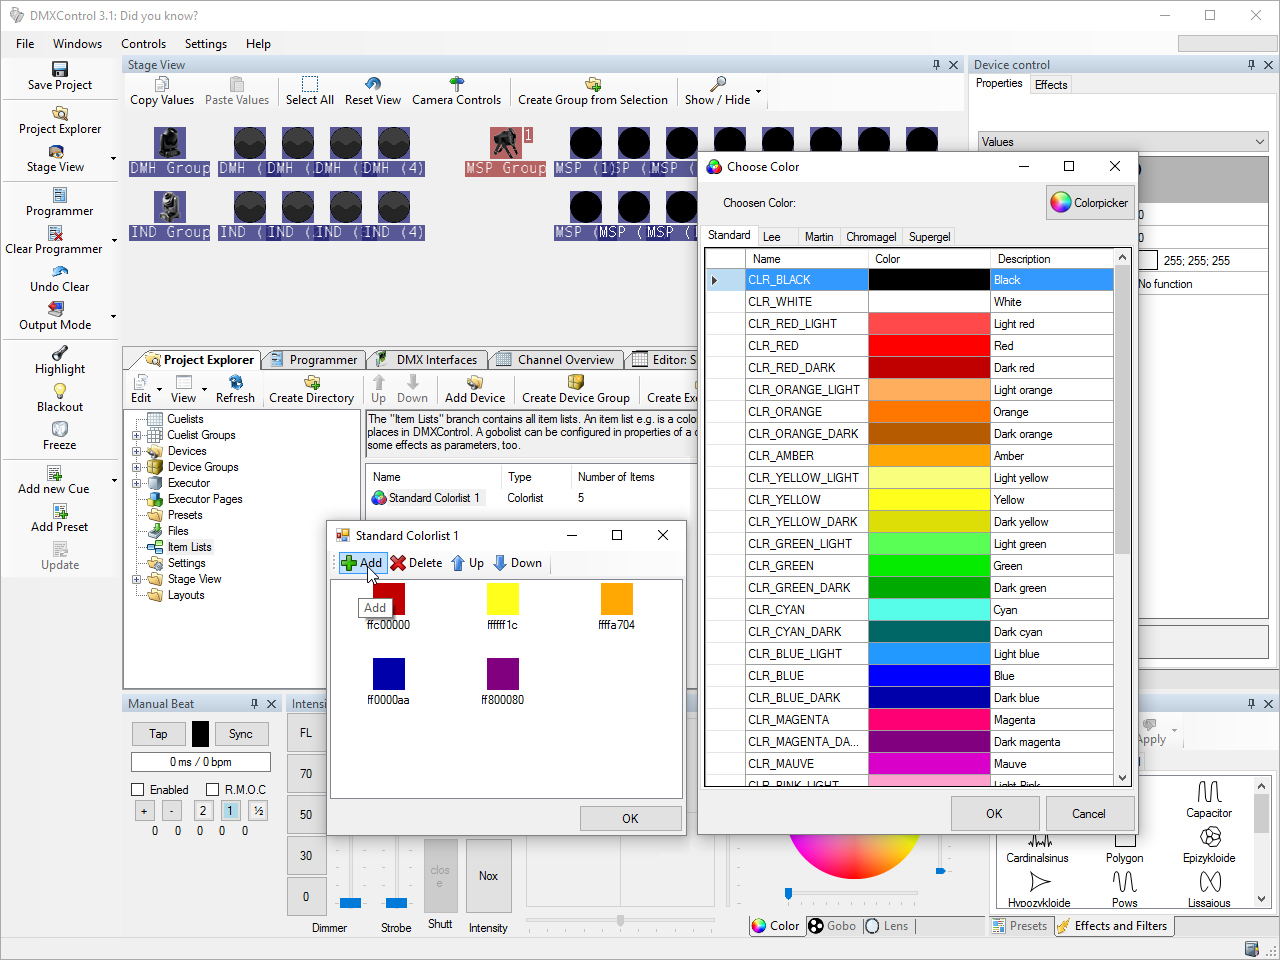
Task: Expand the Device Groups tree node
Action: click(x=137, y=467)
